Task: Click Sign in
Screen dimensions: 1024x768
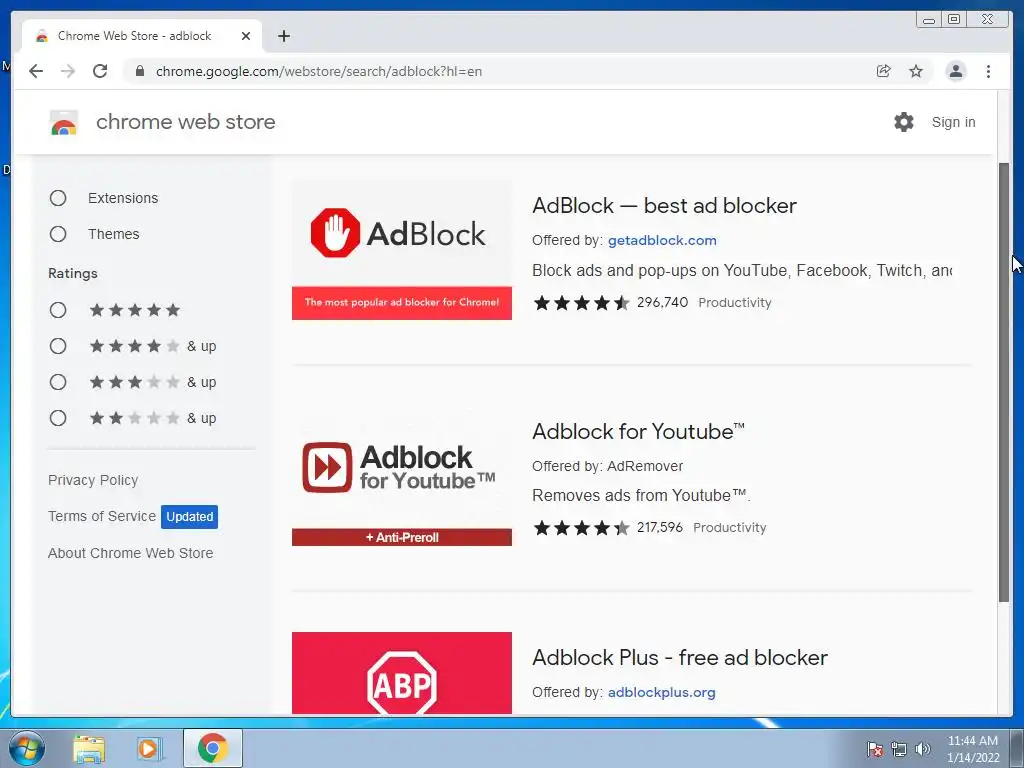Action: [x=953, y=122]
